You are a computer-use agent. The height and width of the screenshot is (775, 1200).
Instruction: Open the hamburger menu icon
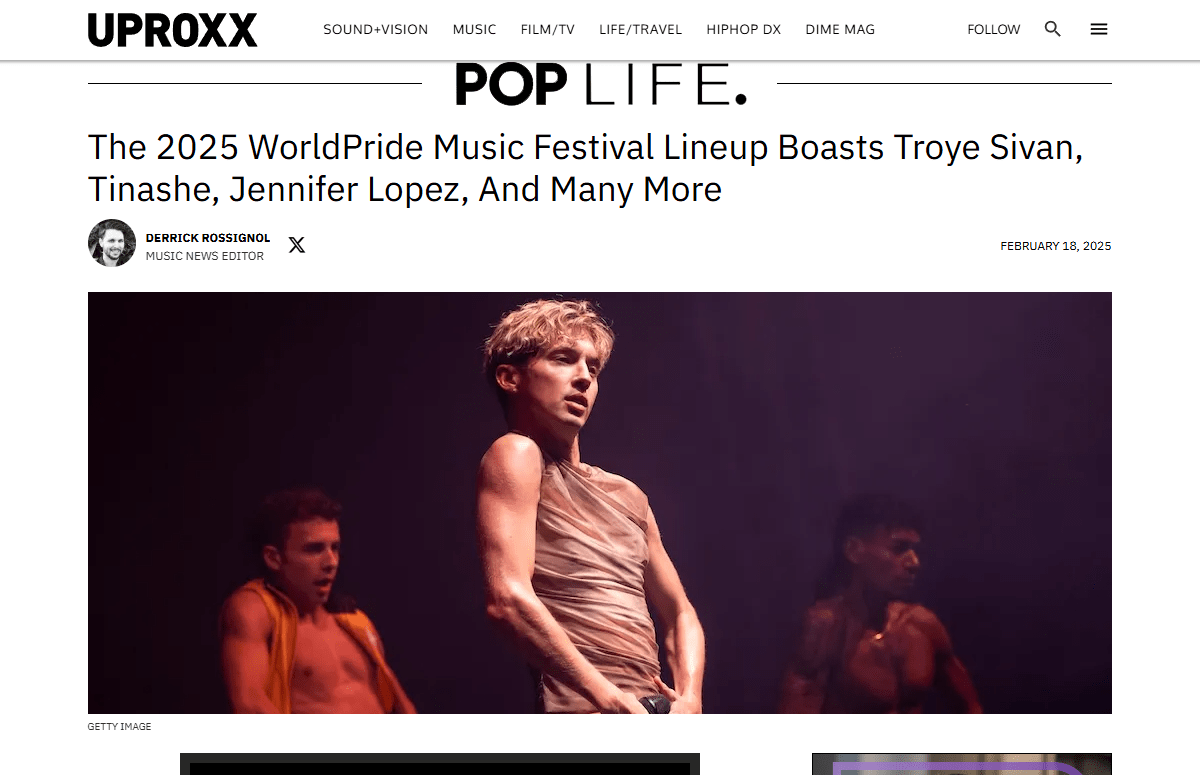pos(1099,29)
